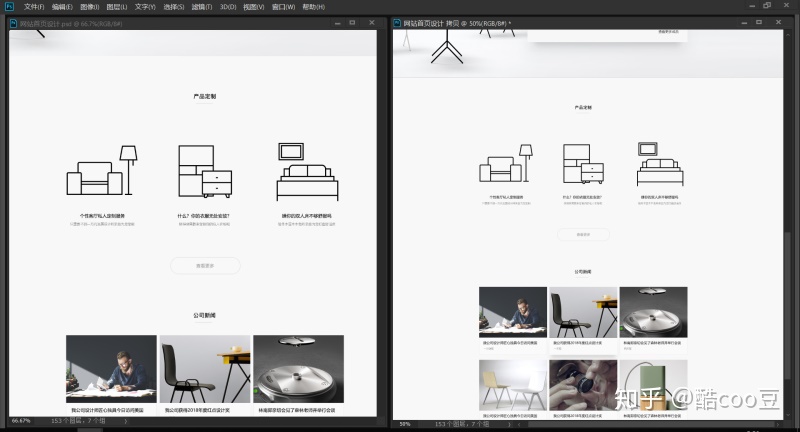The image size is (800, 432).
Task: Click the cabinet icon in right 50% document
Action: tap(583, 164)
